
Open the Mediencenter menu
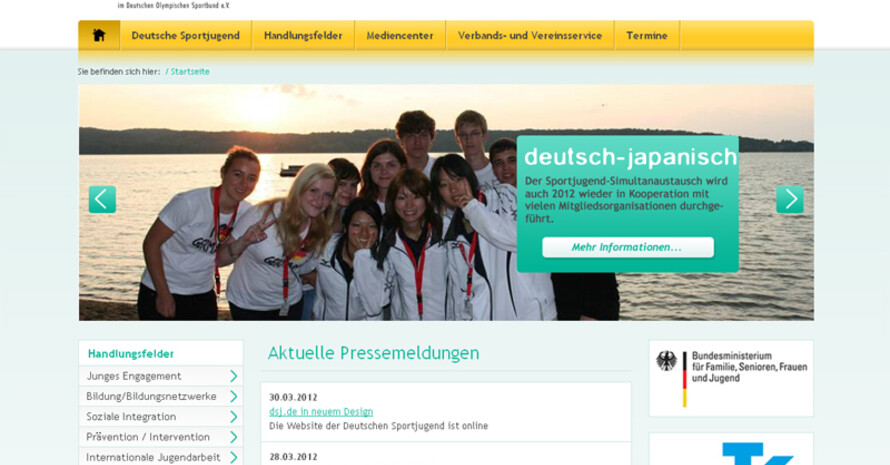coord(400,35)
